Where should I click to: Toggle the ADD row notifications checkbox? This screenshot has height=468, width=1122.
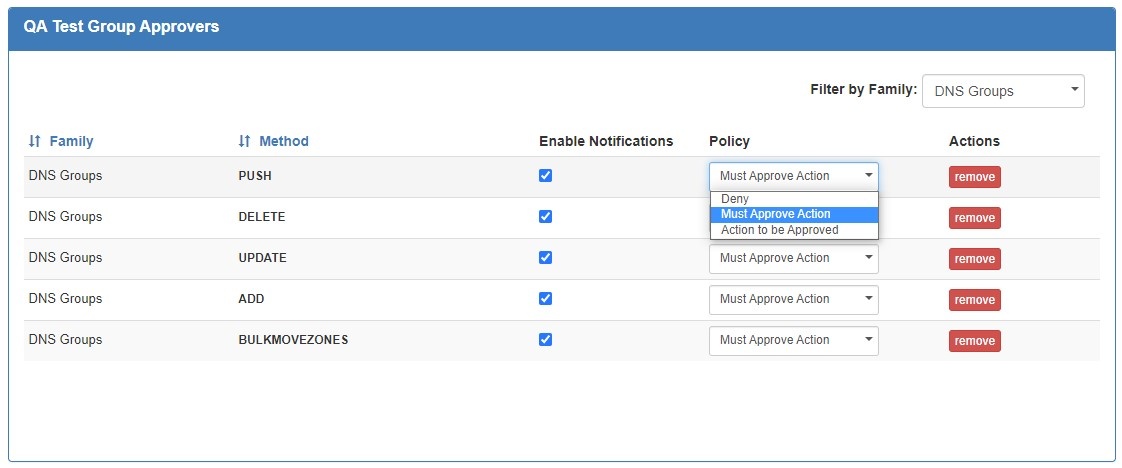[545, 299]
